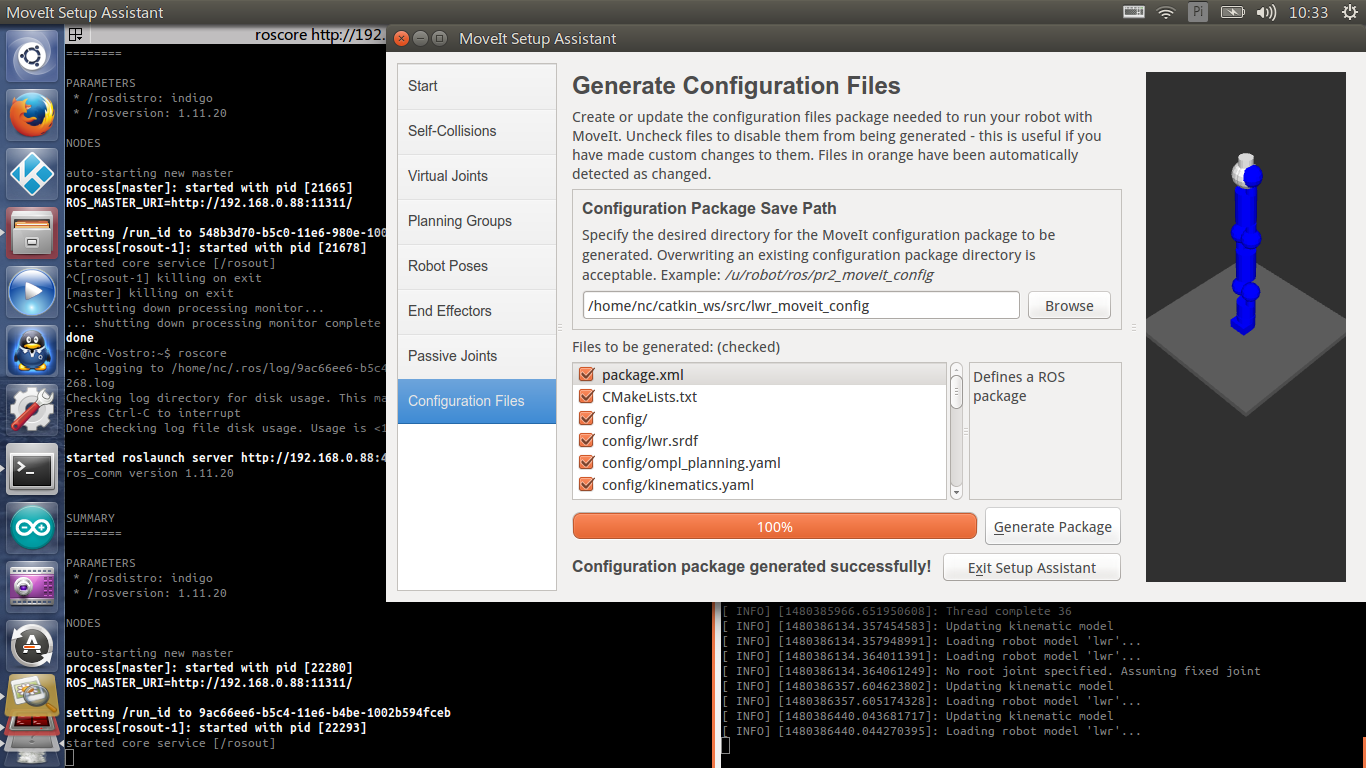Open Software Updater launcher icon

point(32,646)
